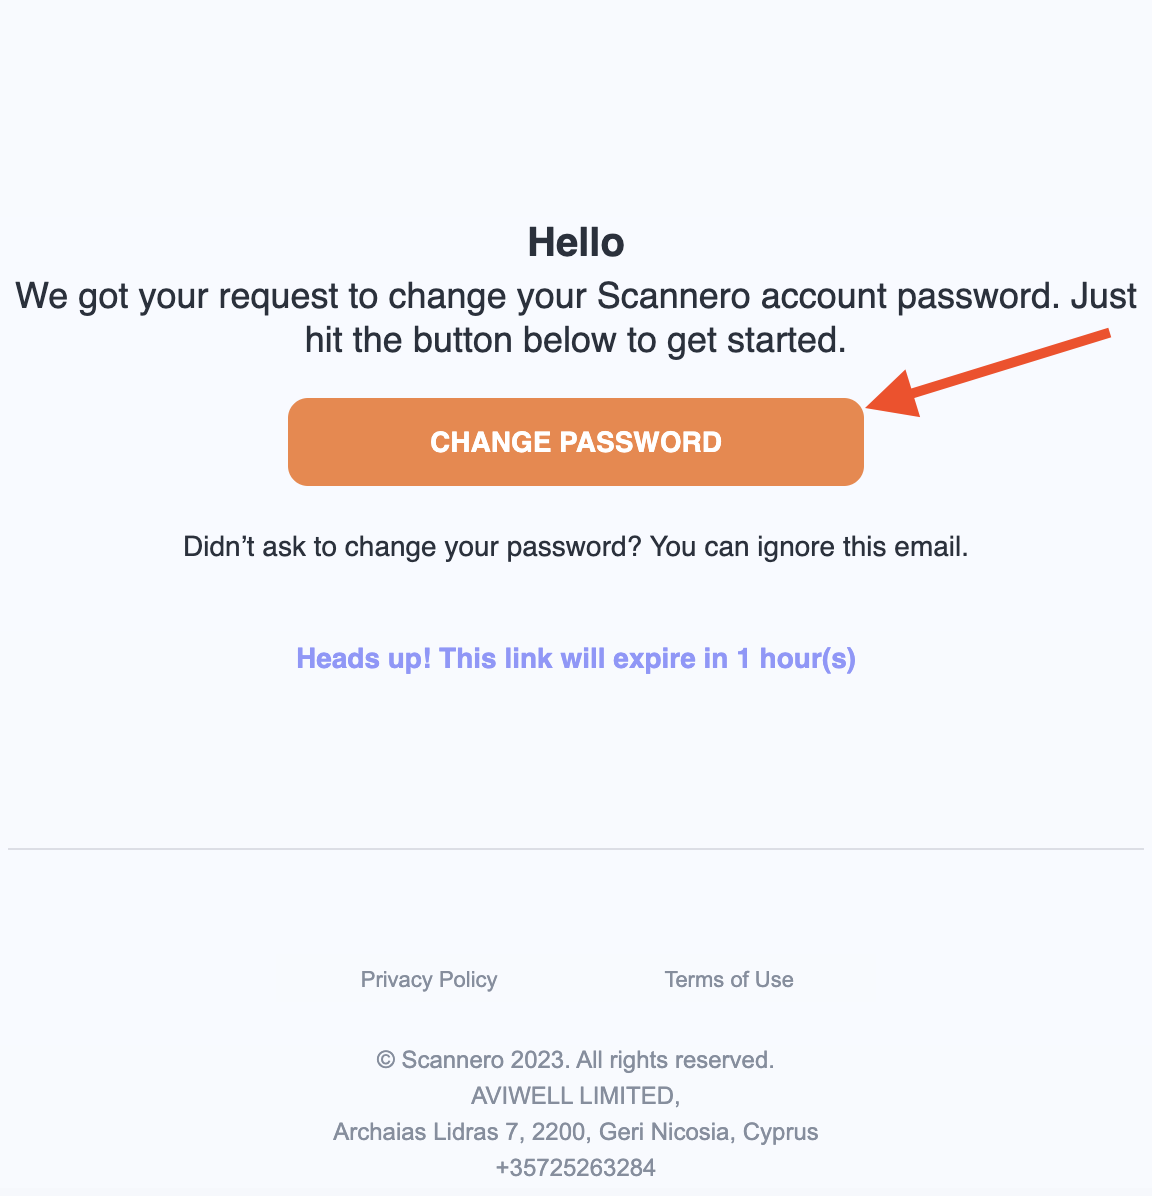Click the copyright symbol in footer

[386, 1060]
